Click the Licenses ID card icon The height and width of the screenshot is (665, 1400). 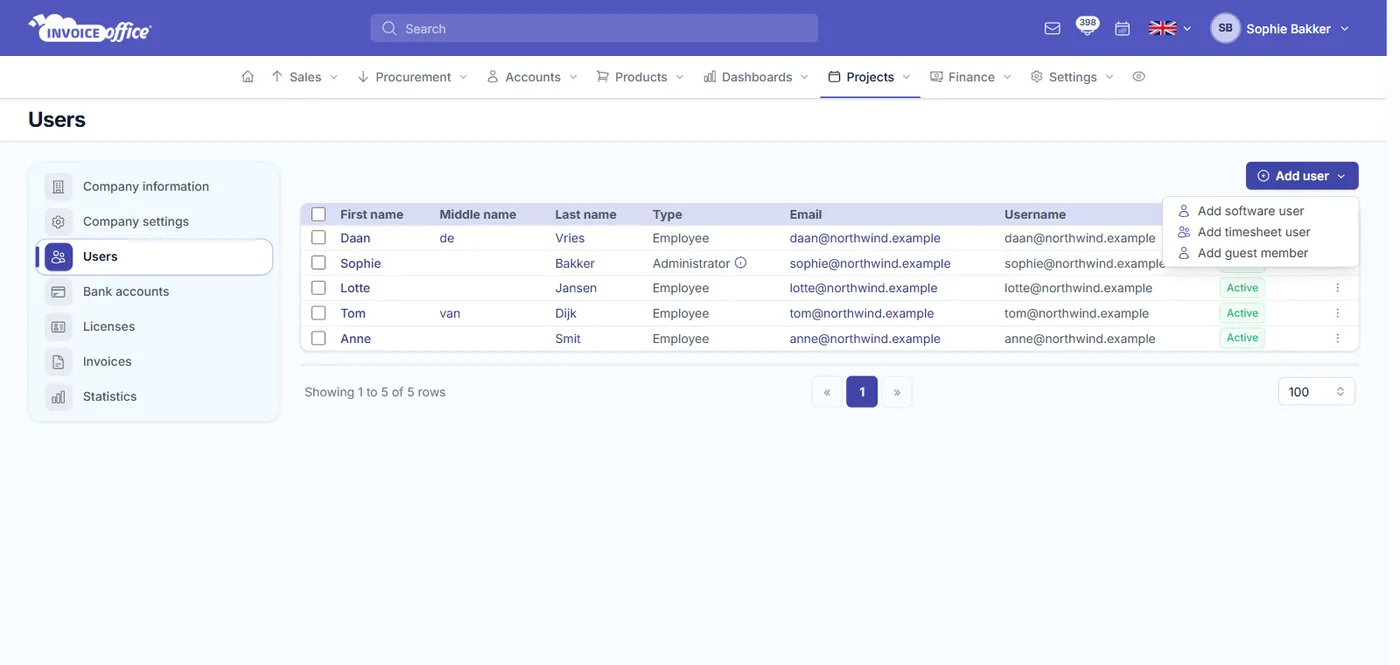pos(59,327)
